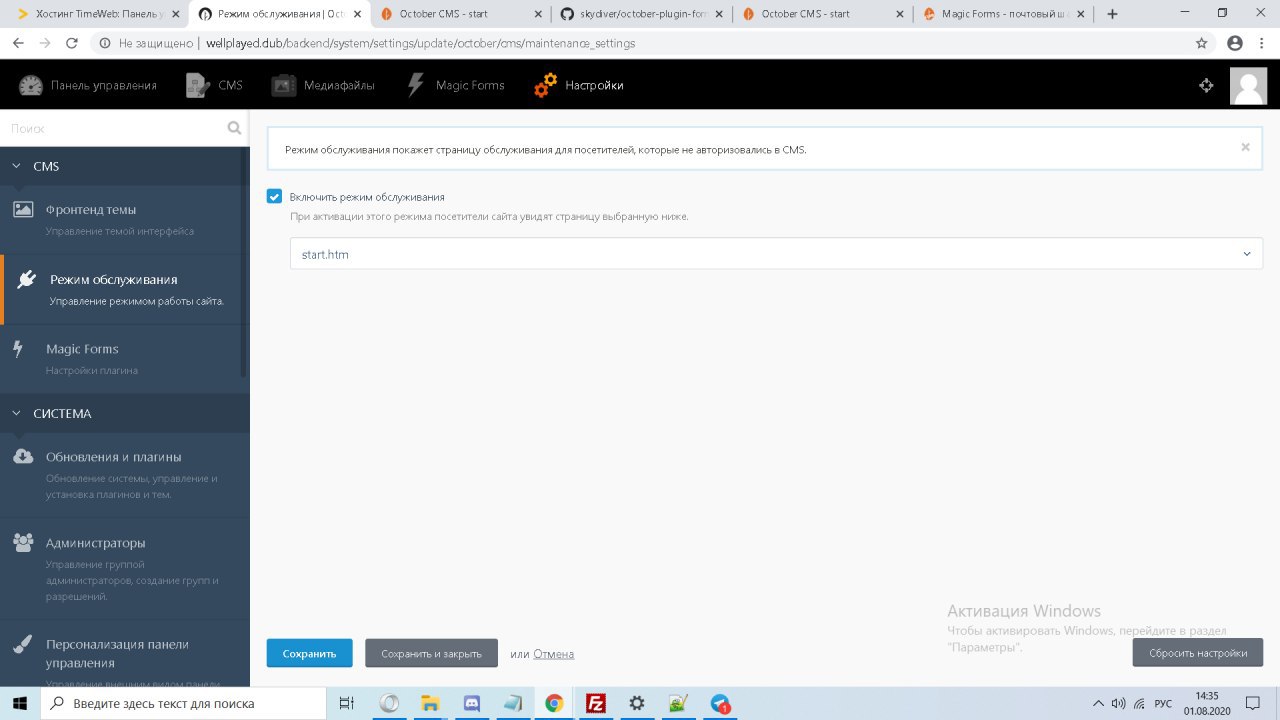The height and width of the screenshot is (720, 1280).
Task: Go back with the browser back arrow
Action: (x=18, y=43)
